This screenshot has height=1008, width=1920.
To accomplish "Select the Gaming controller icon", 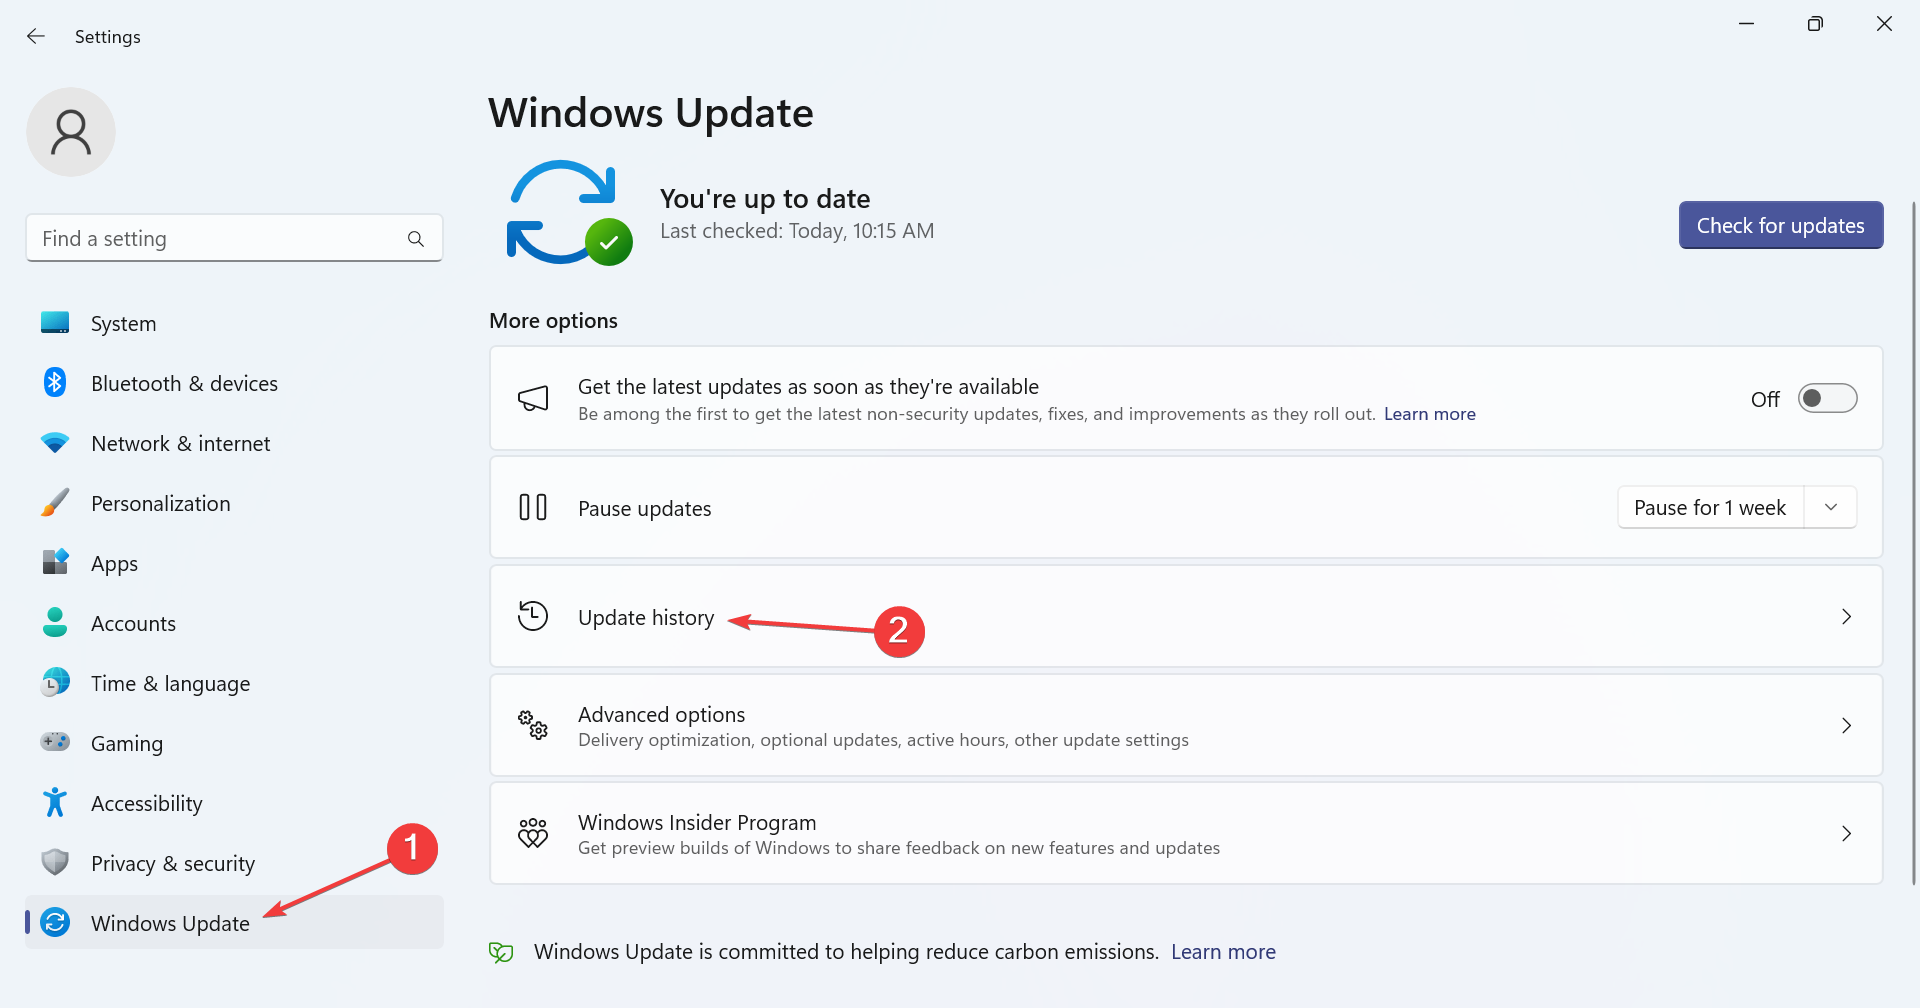I will pos(55,742).
